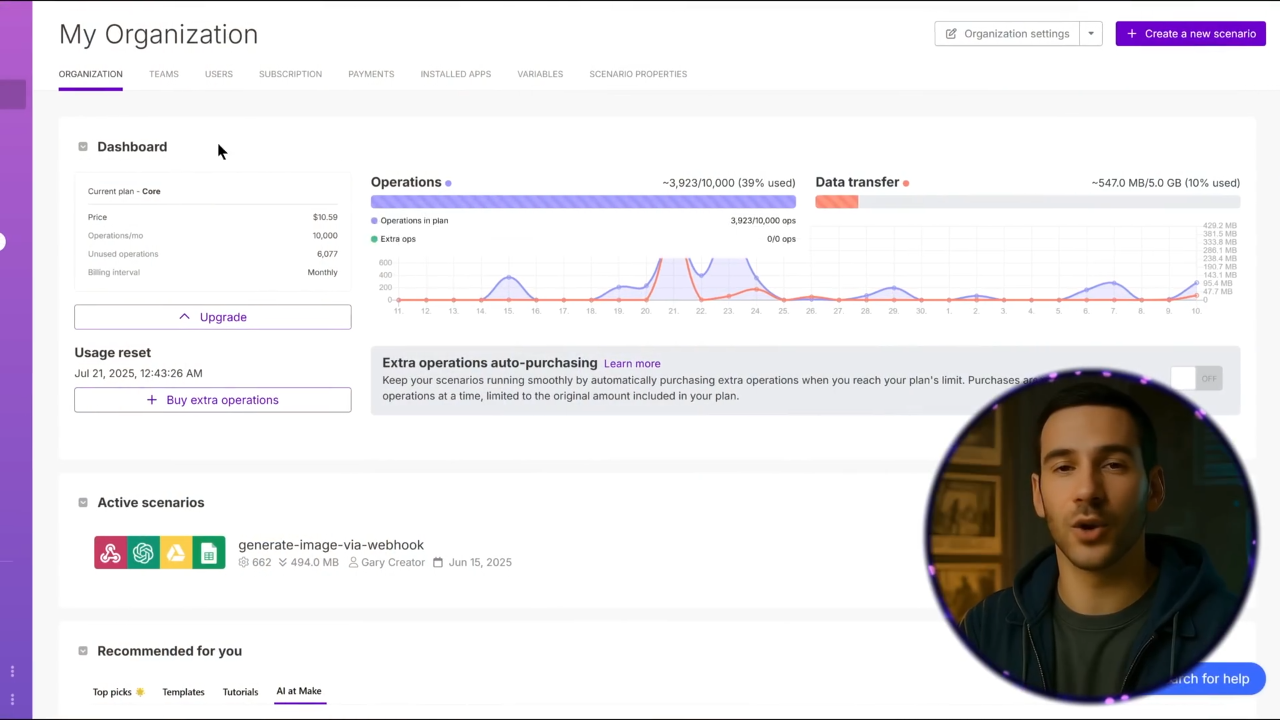Select the Tutorials tab
1280x720 pixels.
coord(240,692)
